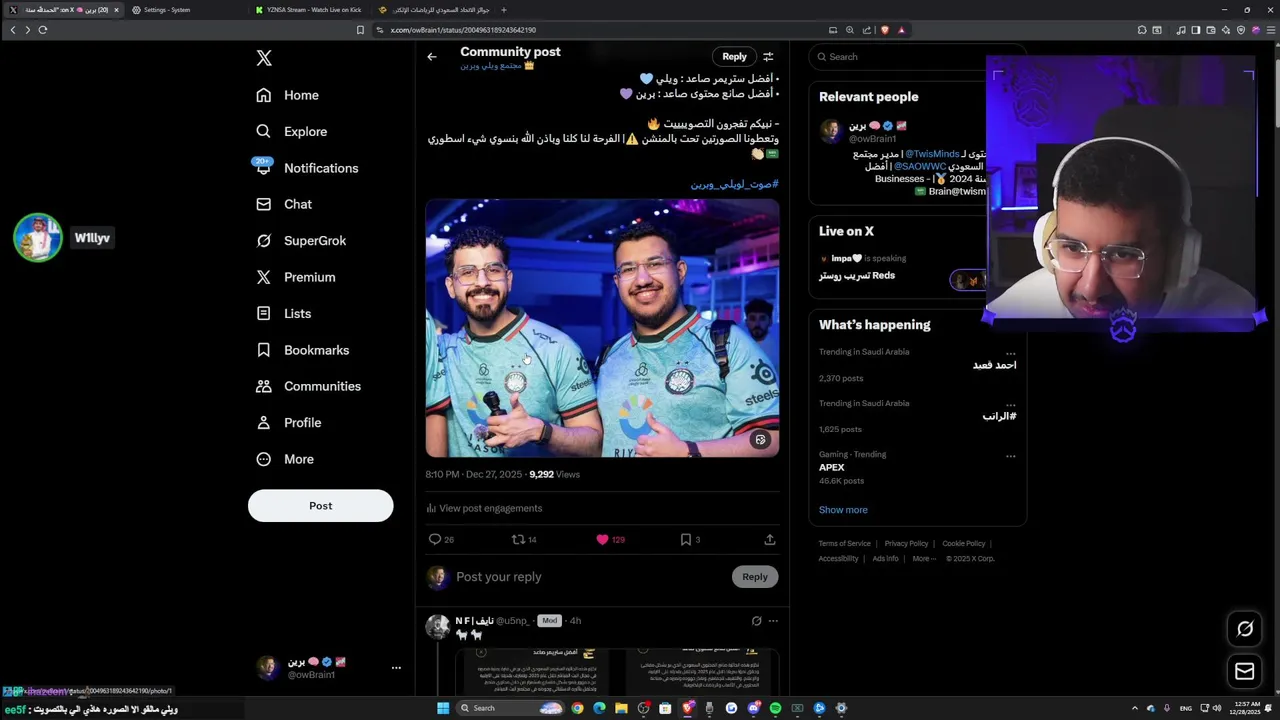The height and width of the screenshot is (720, 1280).
Task: Click the Grok icon on the N F reply
Action: pyautogui.click(x=756, y=621)
